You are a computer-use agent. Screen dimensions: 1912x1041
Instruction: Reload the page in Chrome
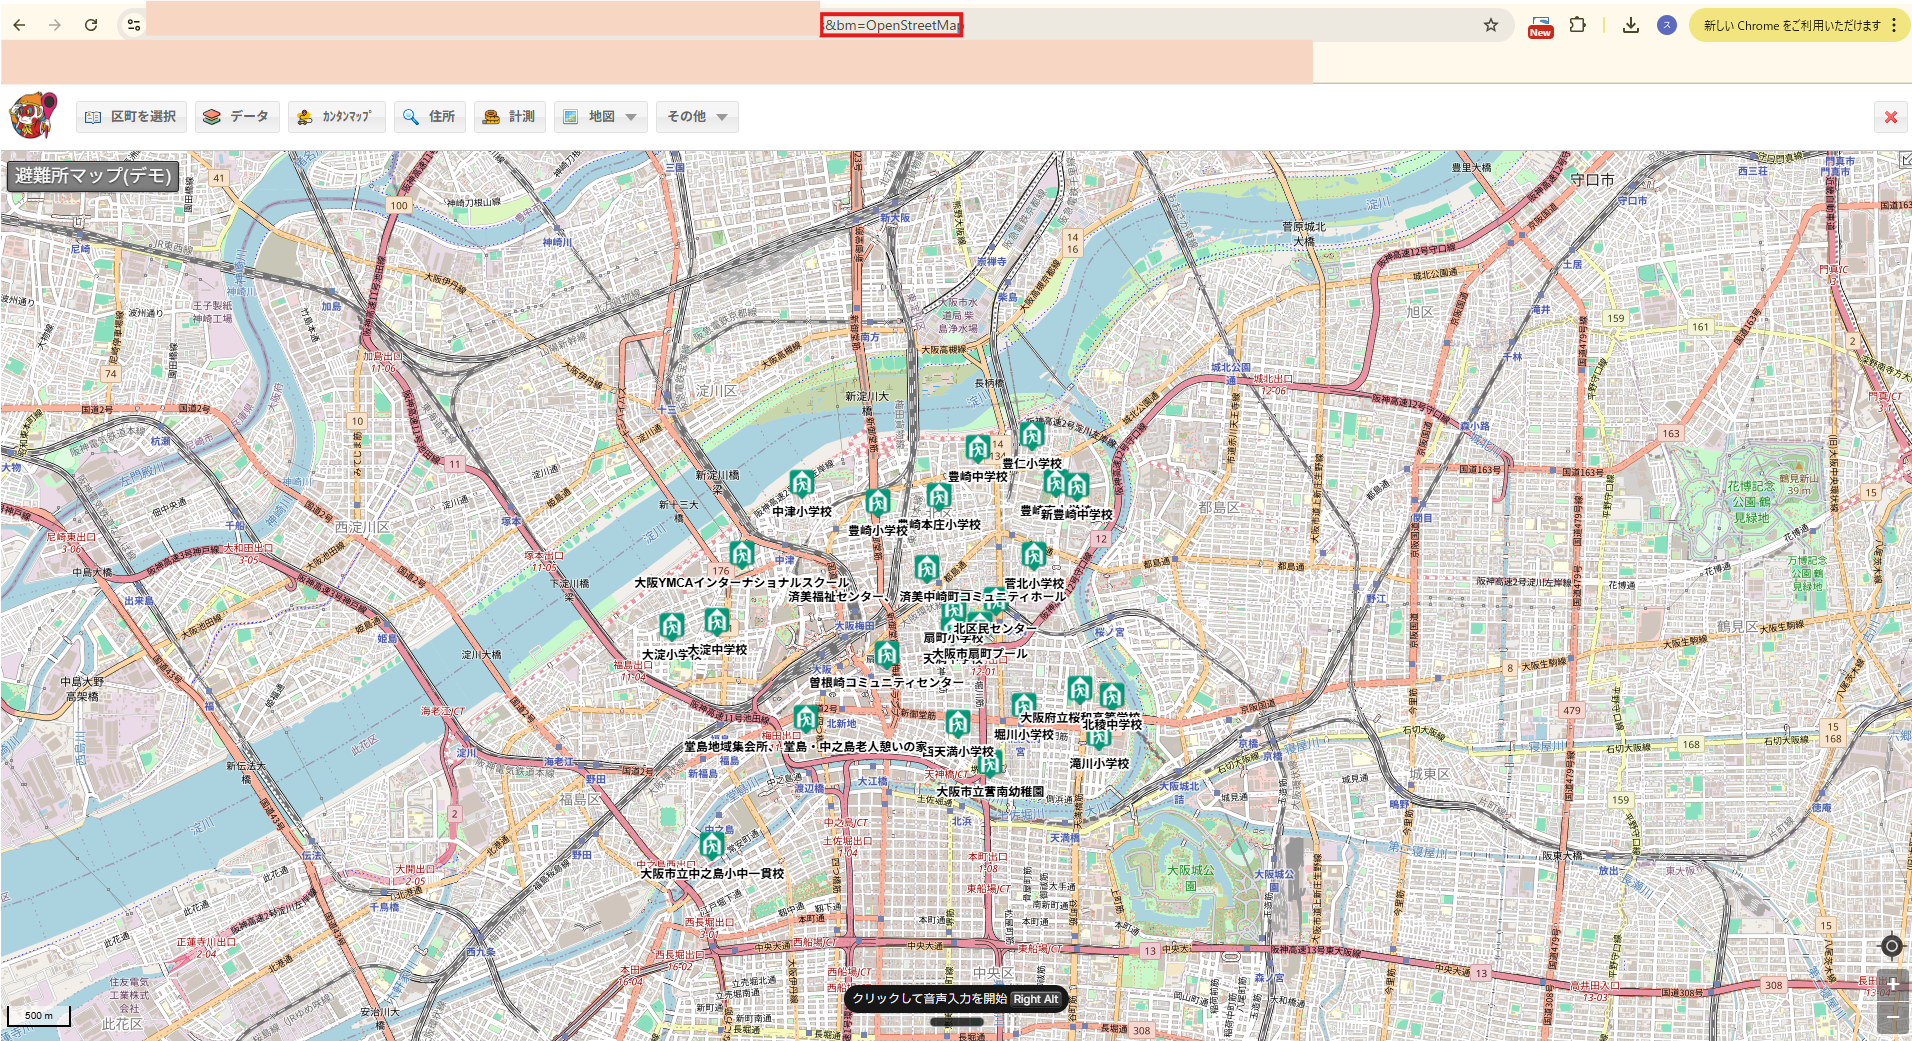click(x=91, y=25)
